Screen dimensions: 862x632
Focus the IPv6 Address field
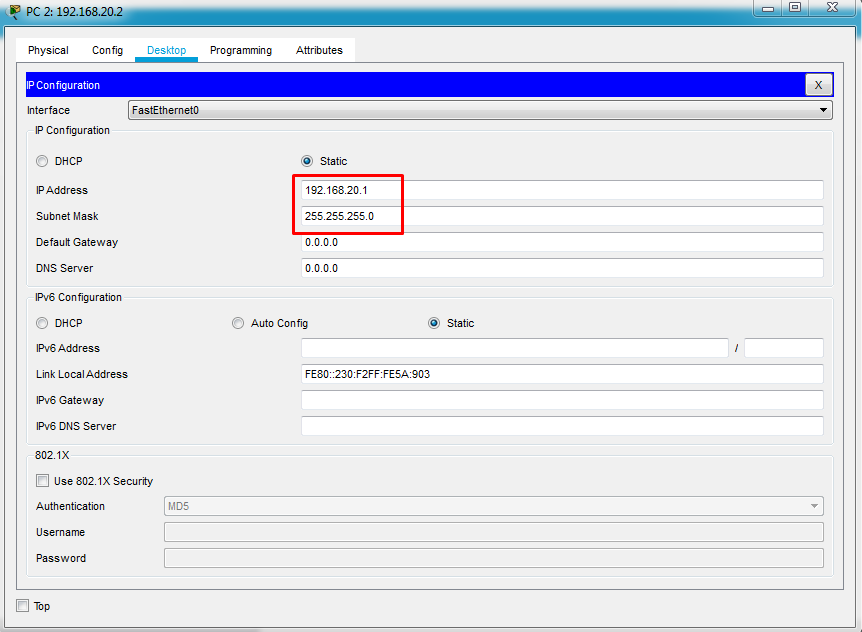click(515, 348)
